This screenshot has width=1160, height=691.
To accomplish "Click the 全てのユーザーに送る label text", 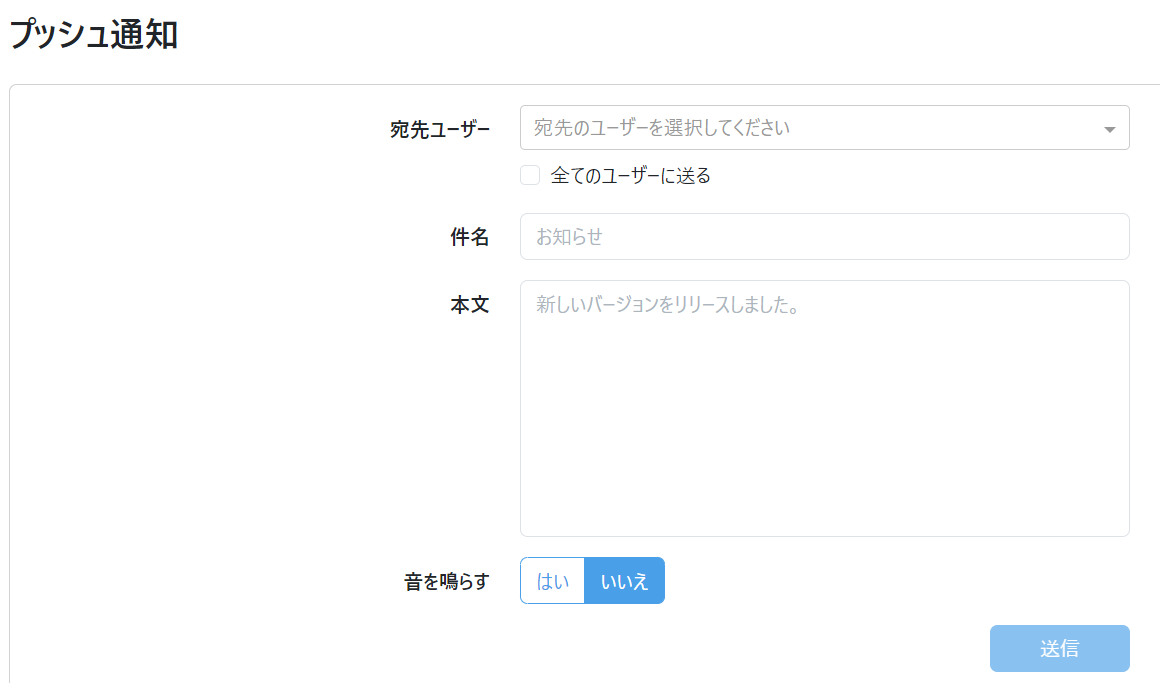I will [x=630, y=176].
